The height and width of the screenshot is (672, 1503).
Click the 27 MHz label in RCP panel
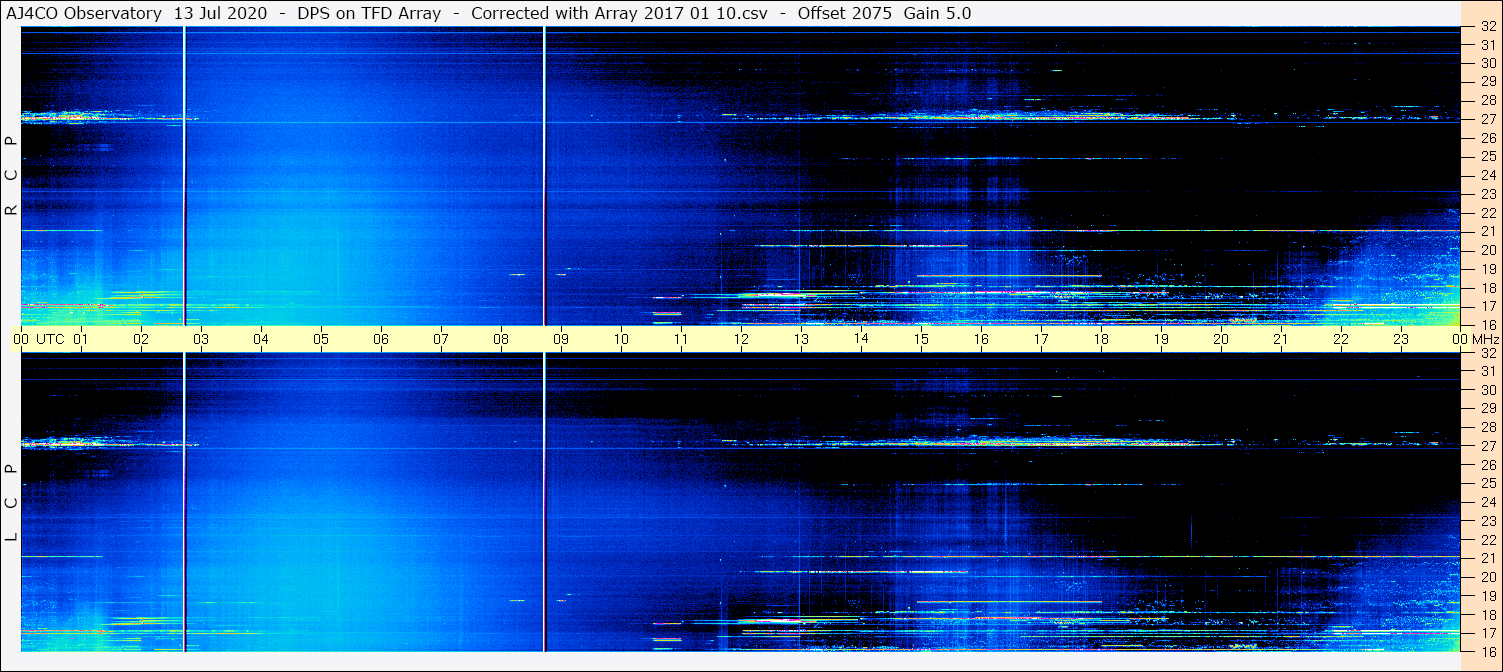[1487, 119]
